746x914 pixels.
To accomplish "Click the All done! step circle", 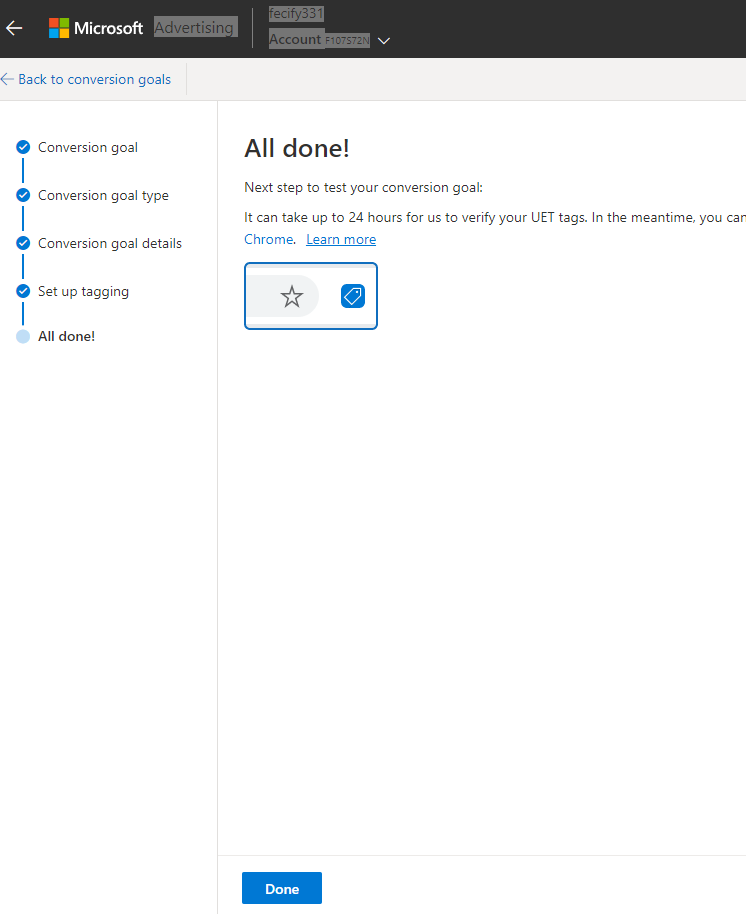I will [23, 336].
